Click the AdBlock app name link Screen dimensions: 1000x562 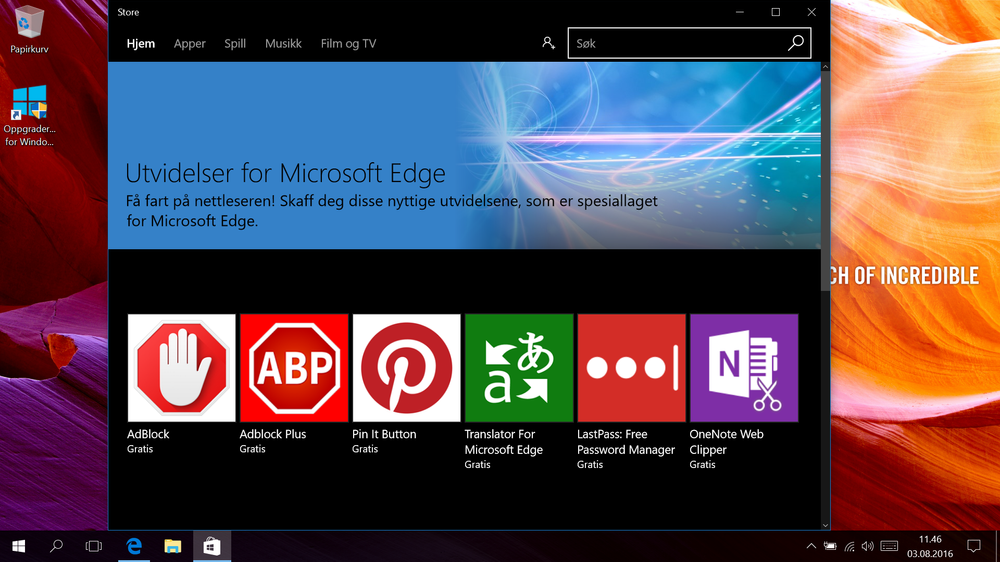(148, 434)
